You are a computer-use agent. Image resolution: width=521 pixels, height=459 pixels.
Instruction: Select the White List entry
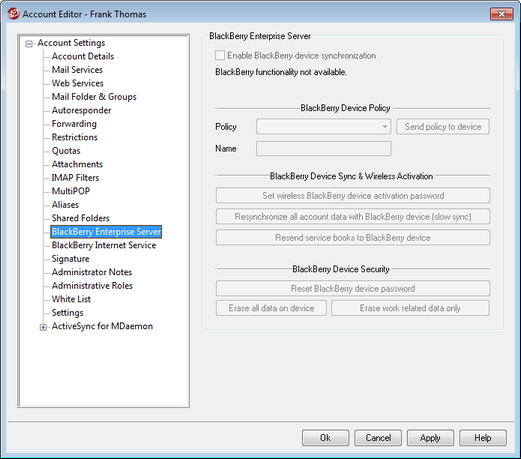pos(71,299)
